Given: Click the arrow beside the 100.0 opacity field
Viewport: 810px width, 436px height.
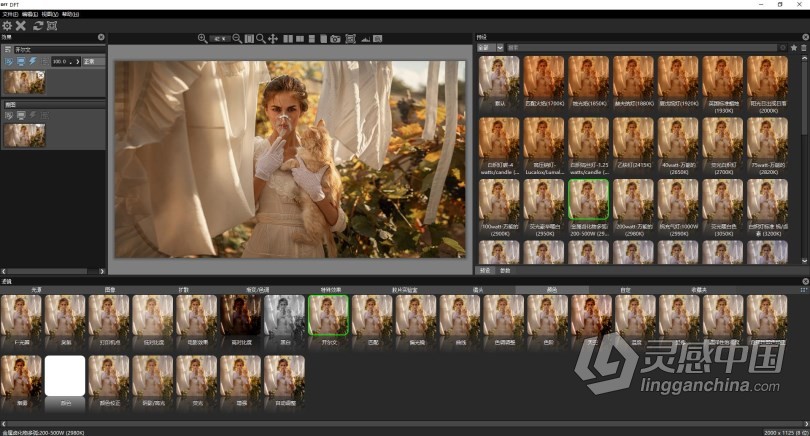Looking at the screenshot, I should click(x=77, y=61).
